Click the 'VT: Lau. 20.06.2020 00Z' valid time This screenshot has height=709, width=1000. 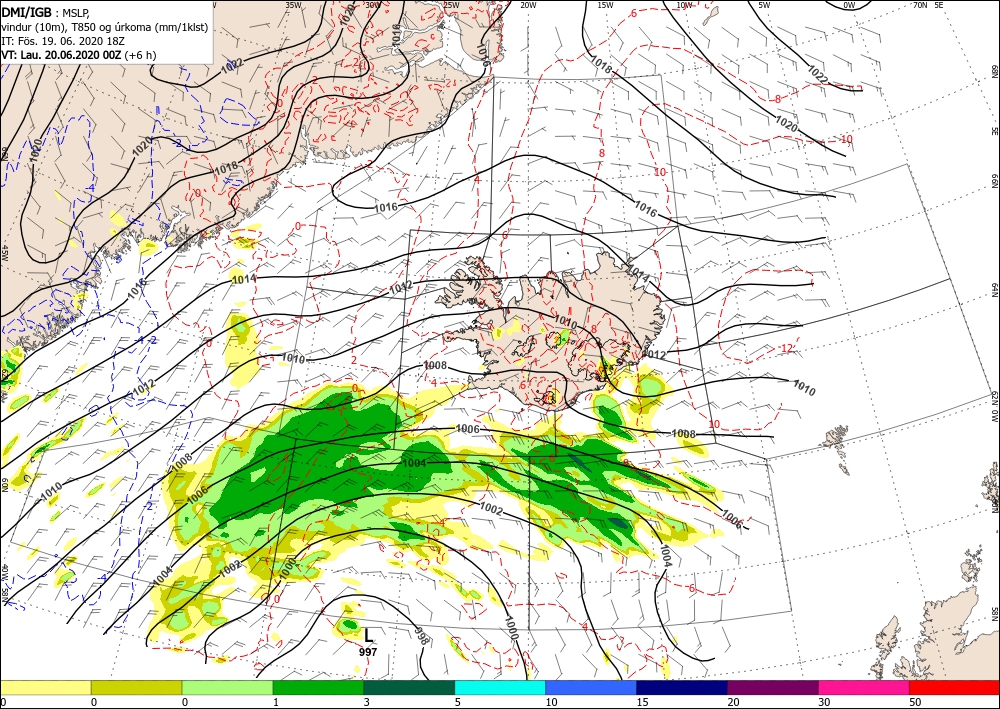61,55
